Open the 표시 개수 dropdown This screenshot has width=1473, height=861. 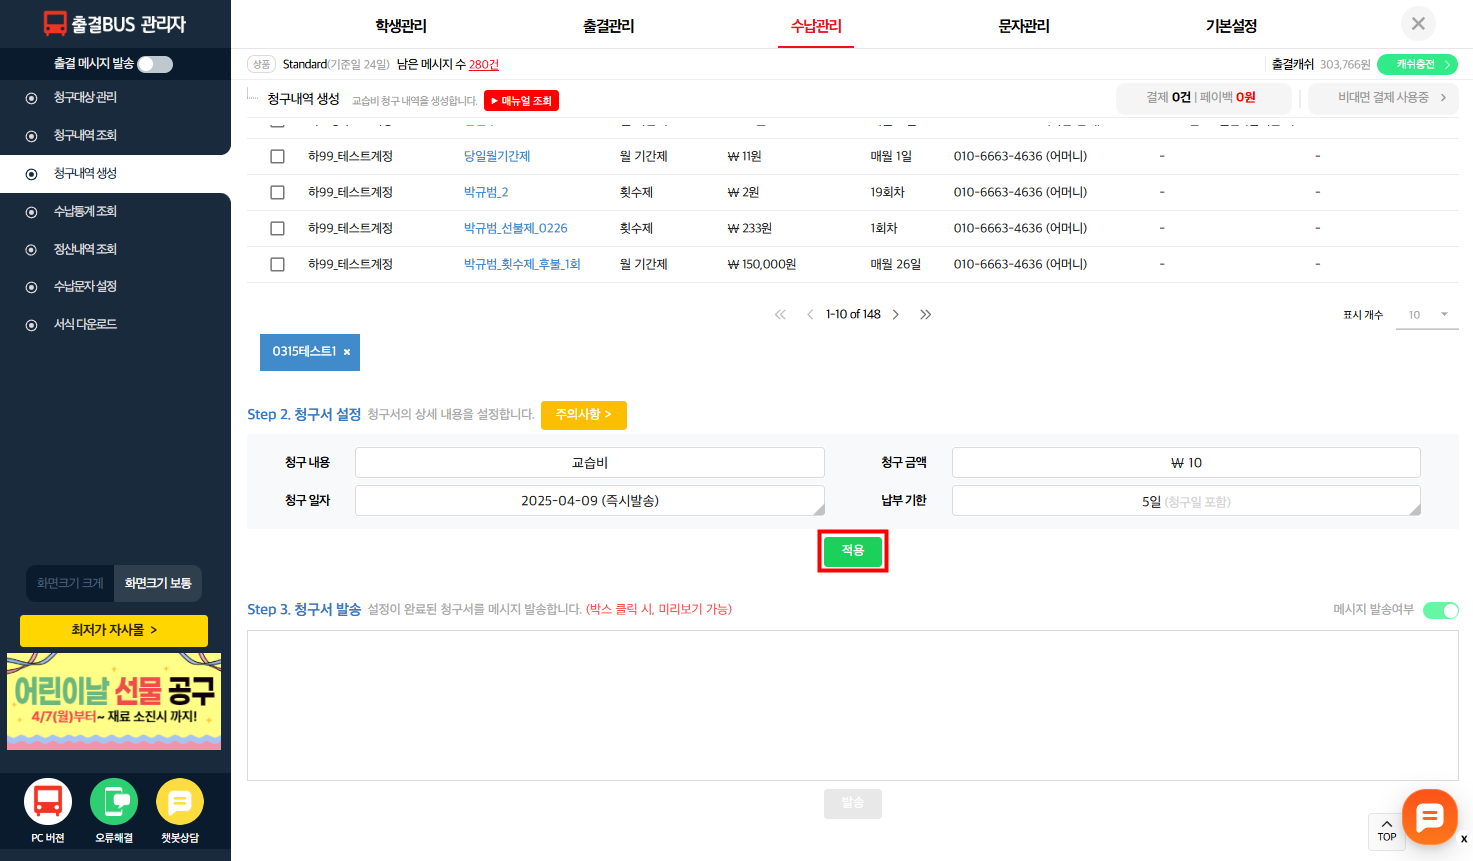click(1427, 315)
